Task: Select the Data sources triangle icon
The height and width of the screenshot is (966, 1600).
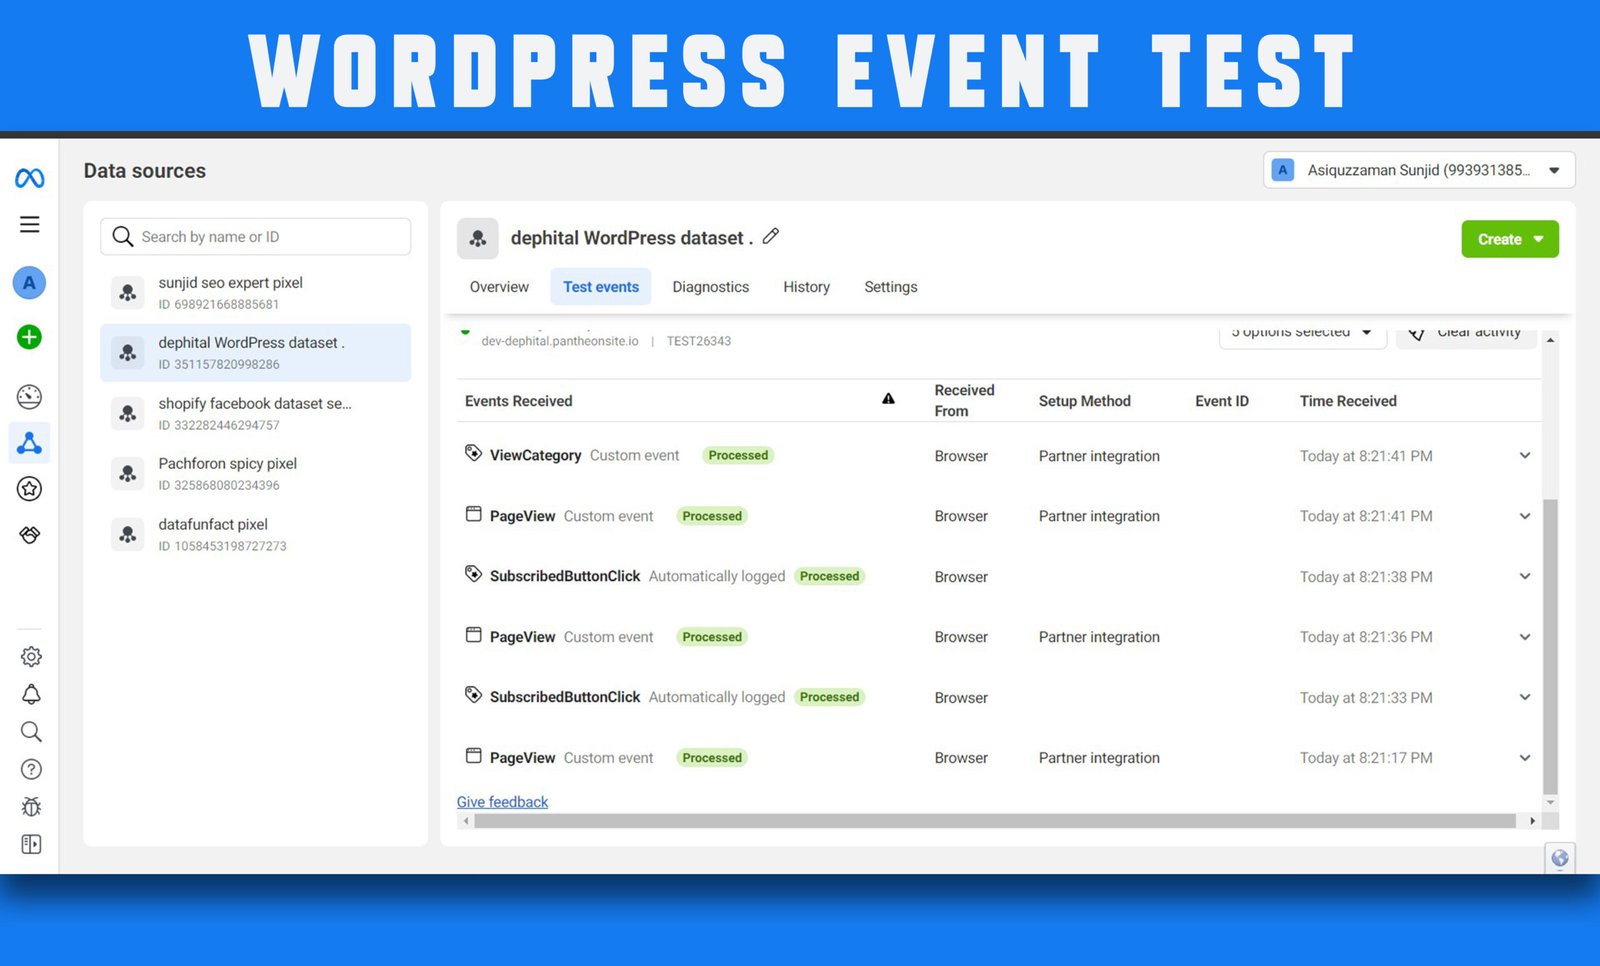Action: tap(29, 443)
